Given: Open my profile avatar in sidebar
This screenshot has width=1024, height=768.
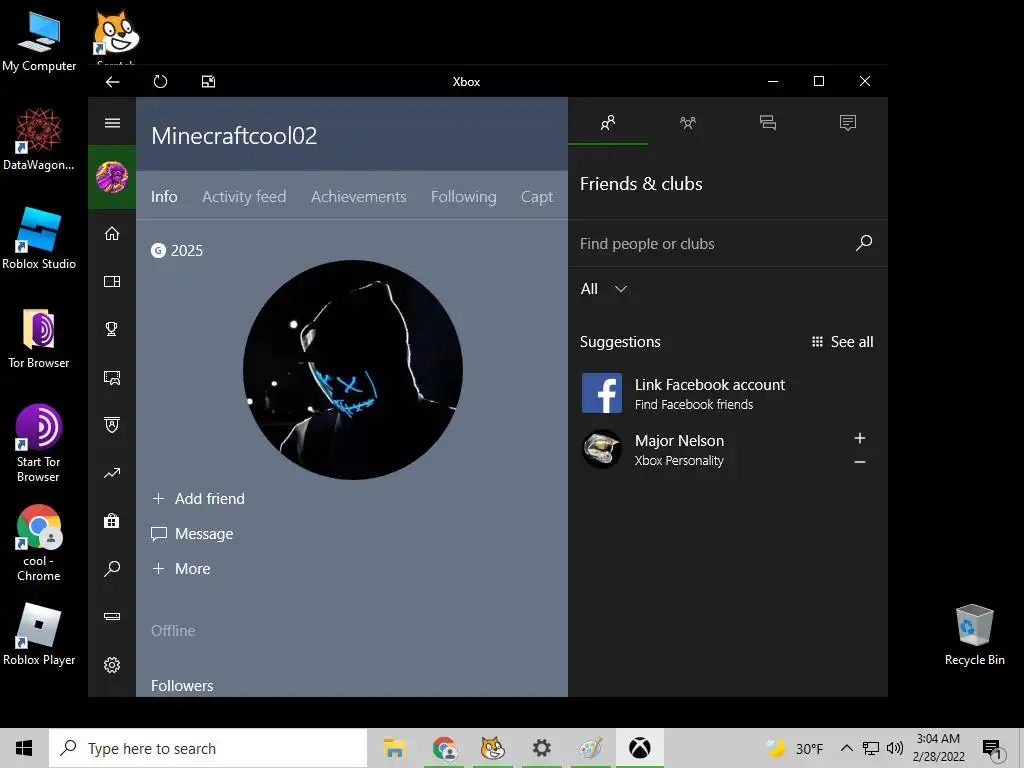Looking at the screenshot, I should coord(112,177).
